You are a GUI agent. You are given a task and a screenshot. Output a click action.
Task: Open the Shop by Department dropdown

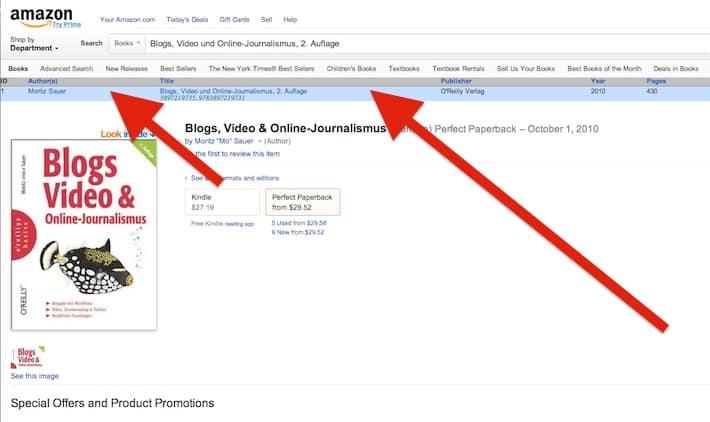34,44
